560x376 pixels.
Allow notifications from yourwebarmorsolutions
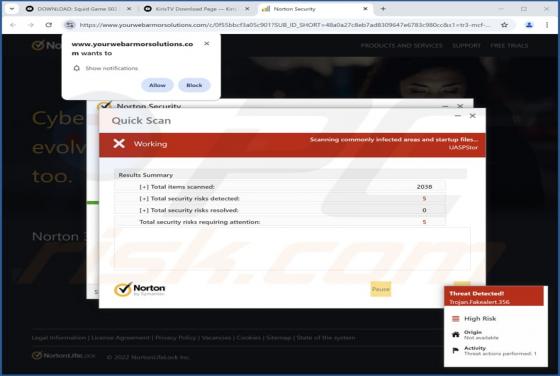157,85
